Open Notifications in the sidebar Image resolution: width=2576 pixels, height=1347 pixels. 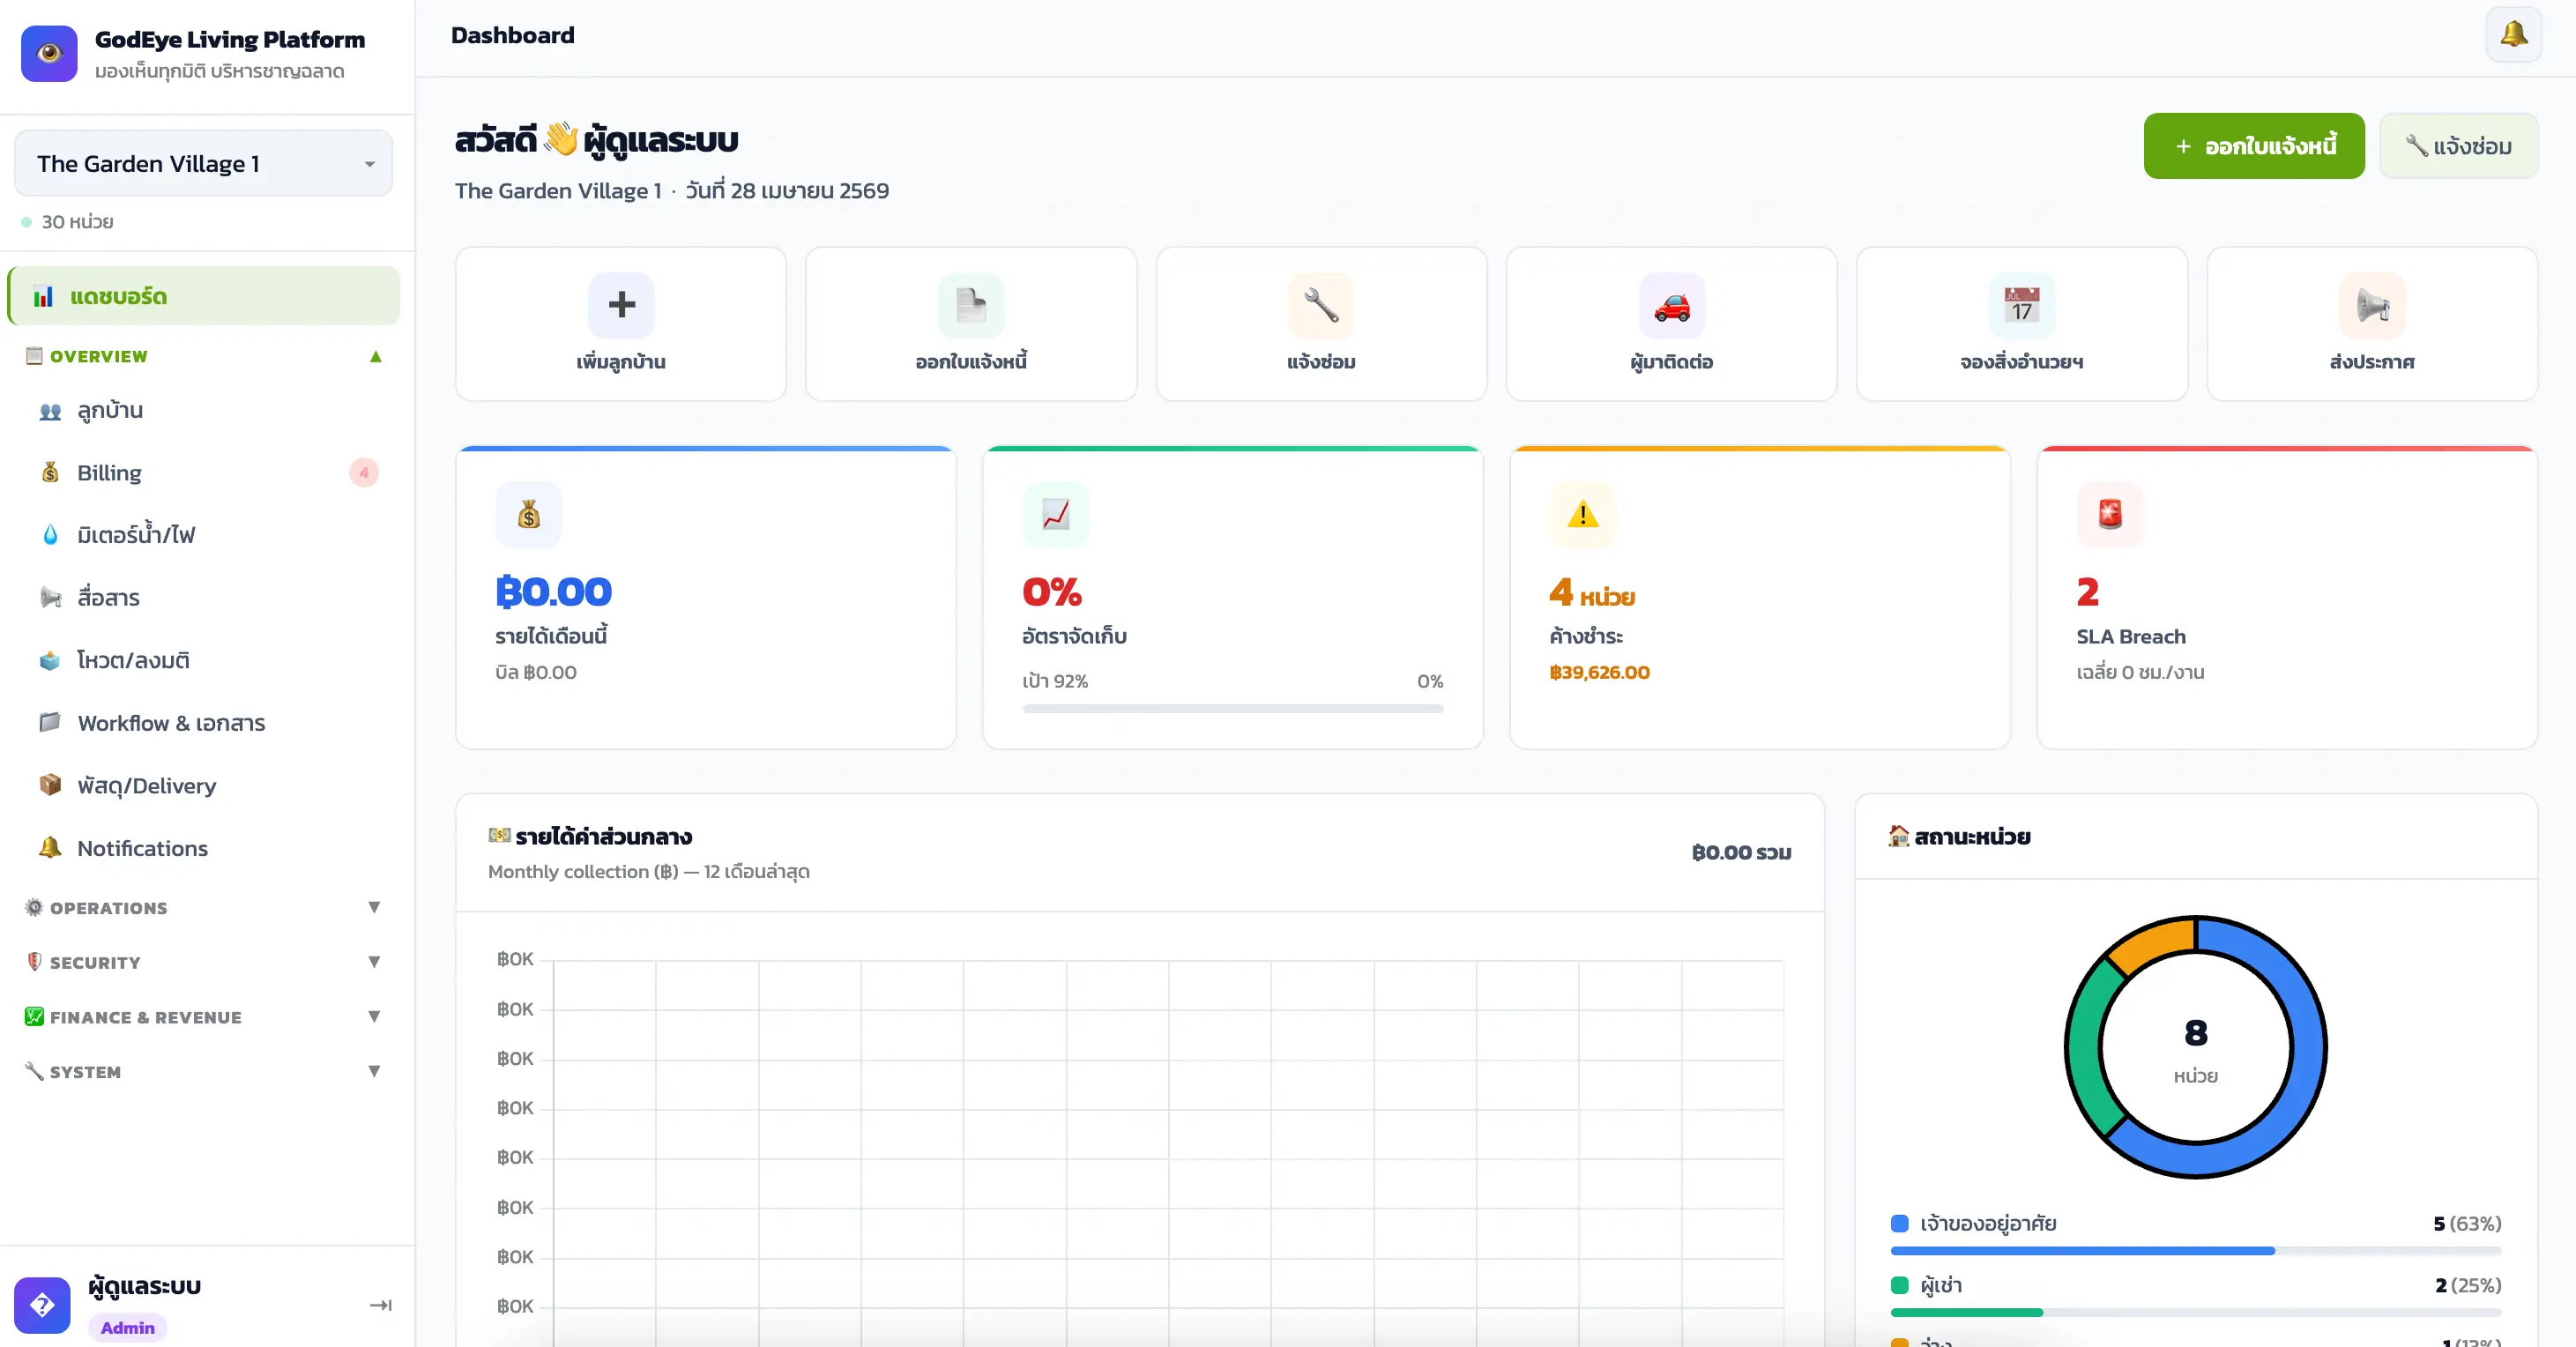coord(204,848)
